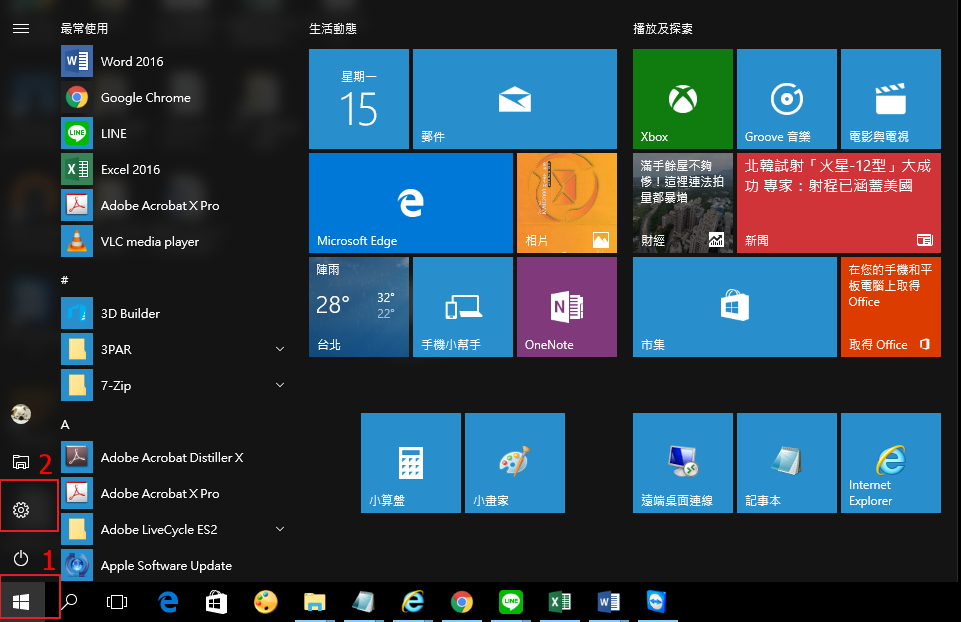Open File Explorer on the taskbar
This screenshot has height=622, width=961.
point(314,602)
